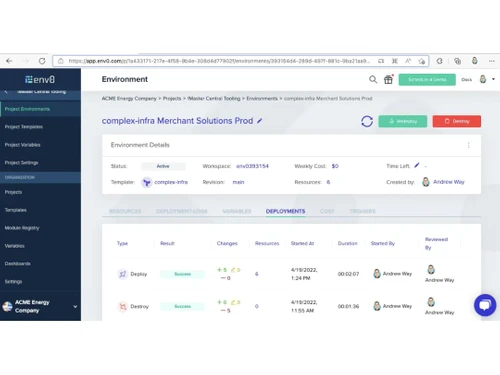Click resources count 6 in Deploy row
The height and width of the screenshot is (375, 500).
point(257,274)
